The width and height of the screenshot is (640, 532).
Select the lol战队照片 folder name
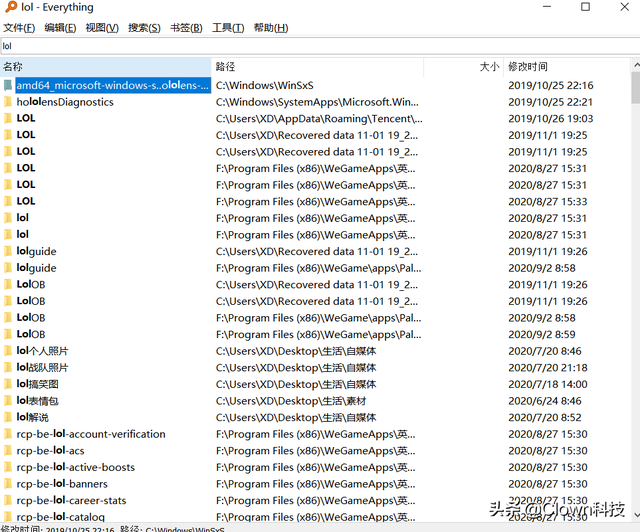[x=42, y=367]
